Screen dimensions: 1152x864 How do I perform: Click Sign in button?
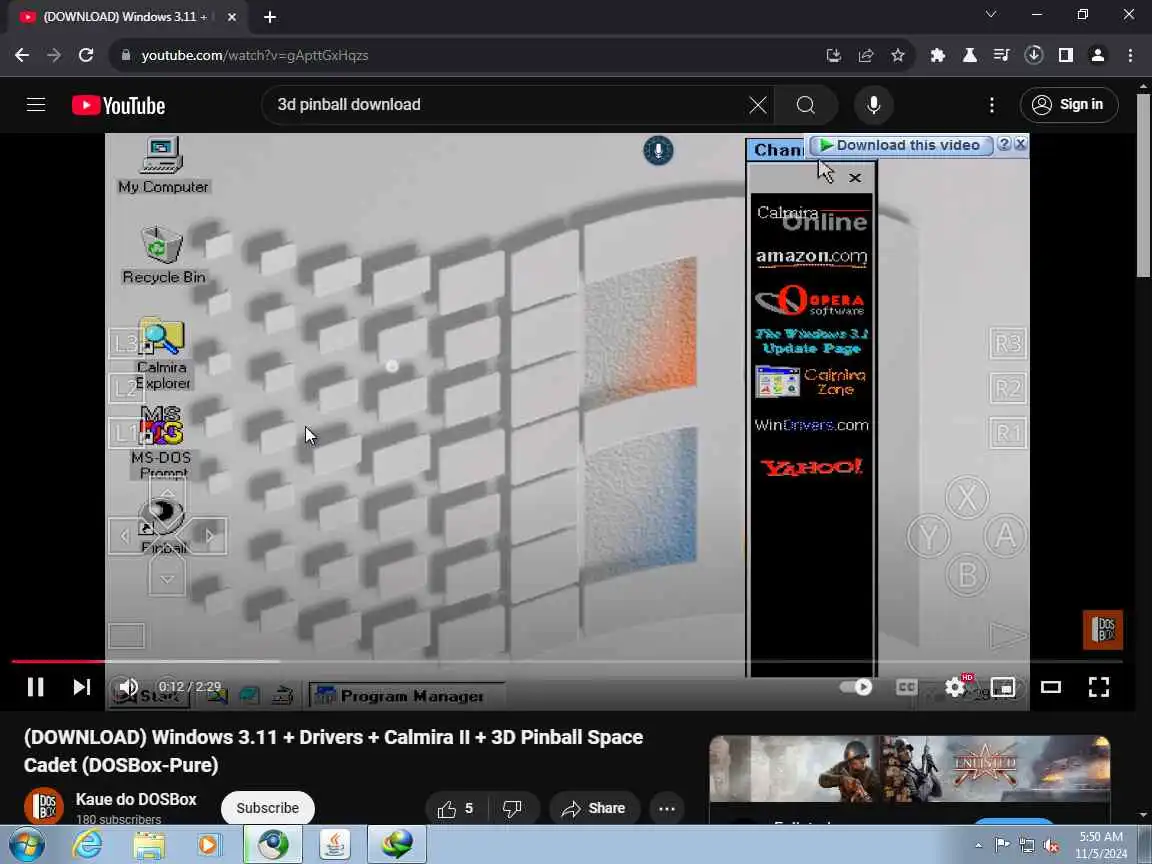[1069, 105]
